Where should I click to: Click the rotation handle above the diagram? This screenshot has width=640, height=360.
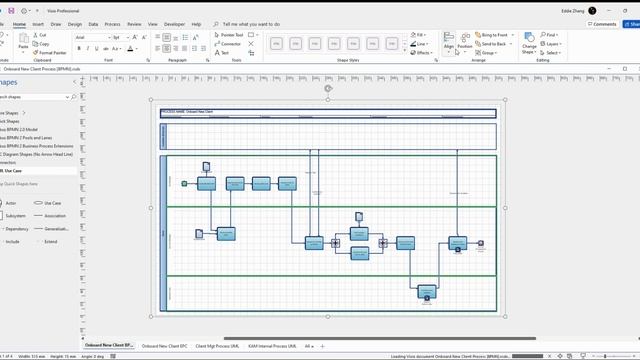pos(328,88)
